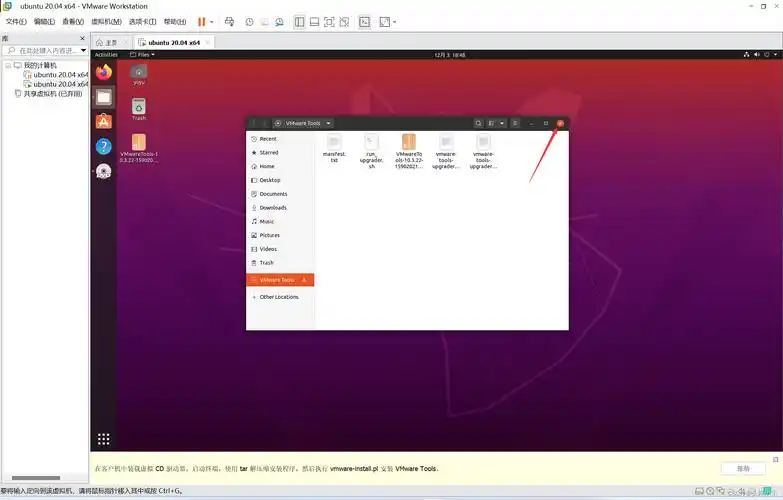This screenshot has width=783, height=500.
Task: Select second ubuntu 20.04 x64 library entry
Action: point(56,84)
